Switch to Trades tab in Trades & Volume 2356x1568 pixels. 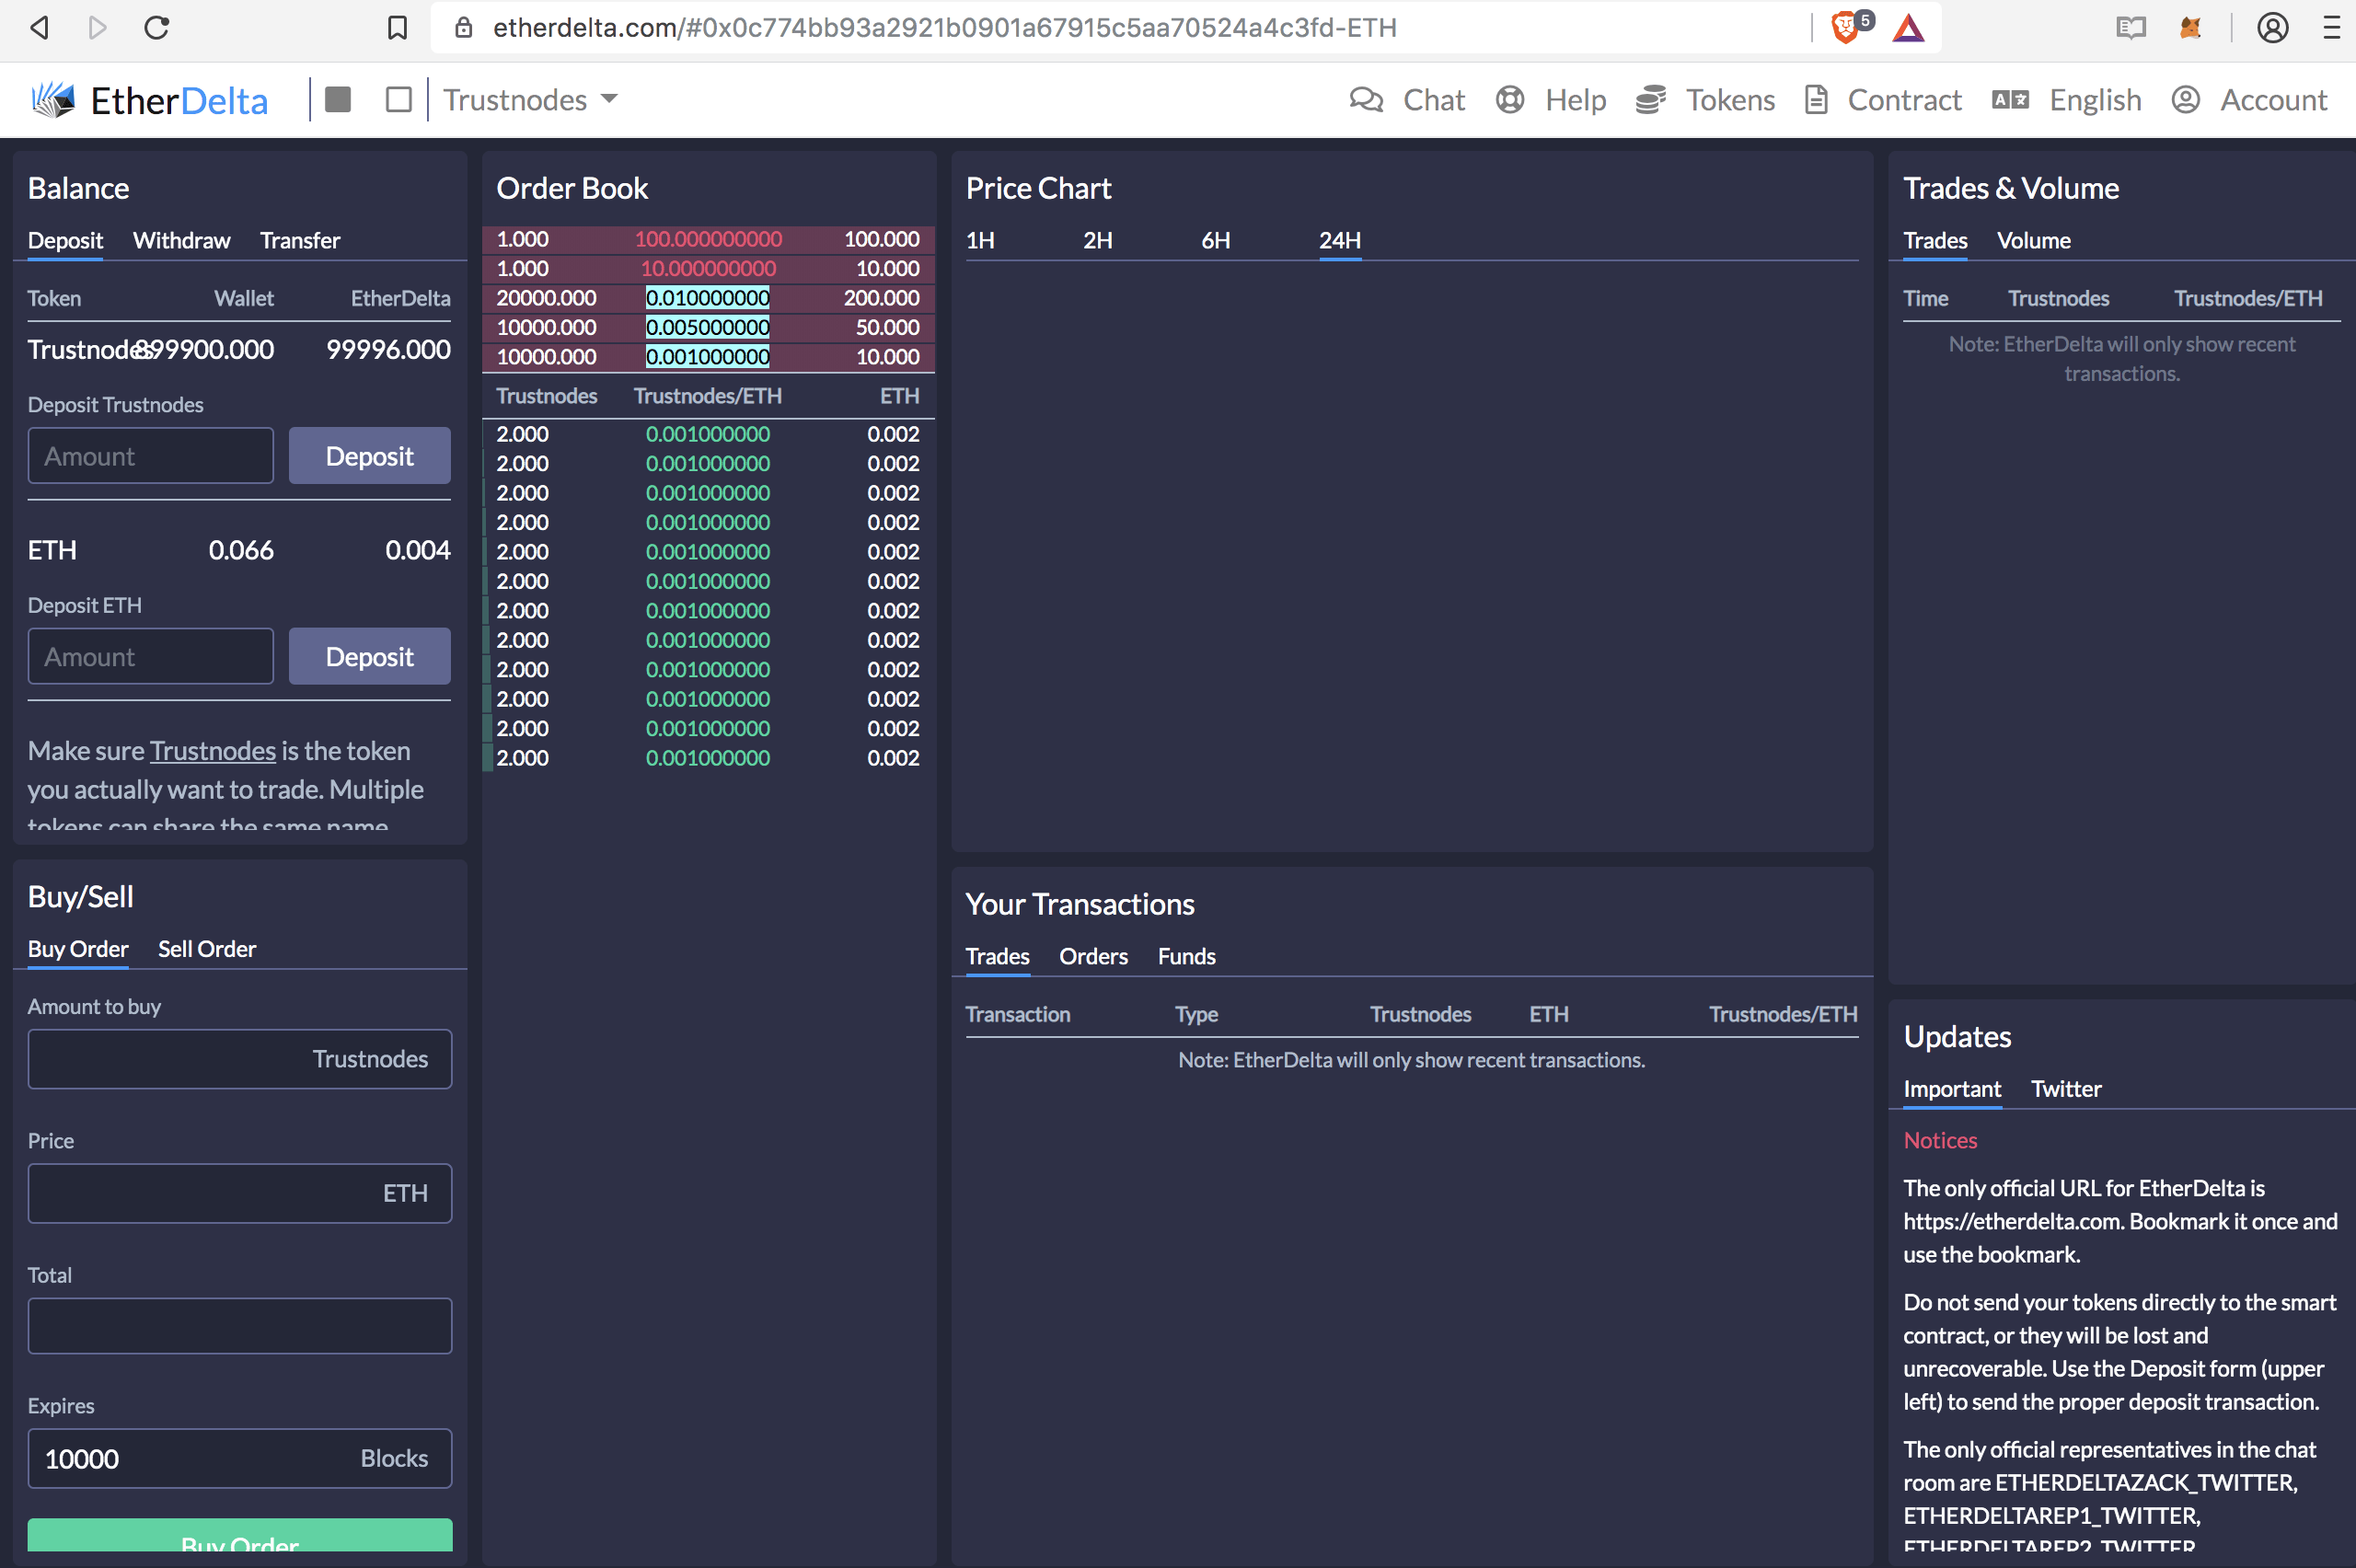click(x=1935, y=240)
